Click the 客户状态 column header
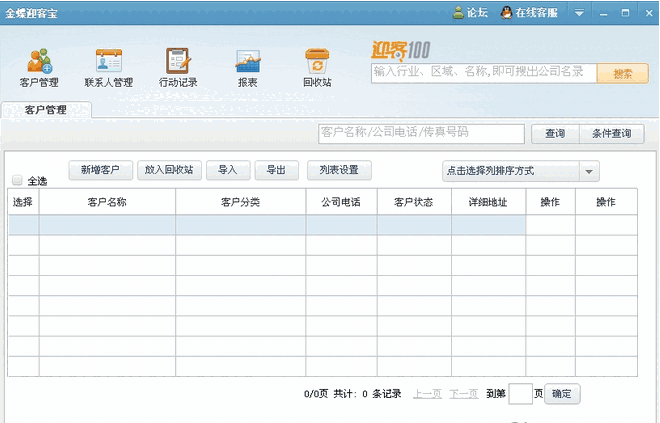Screen dimensions: 660x423 click(x=414, y=202)
